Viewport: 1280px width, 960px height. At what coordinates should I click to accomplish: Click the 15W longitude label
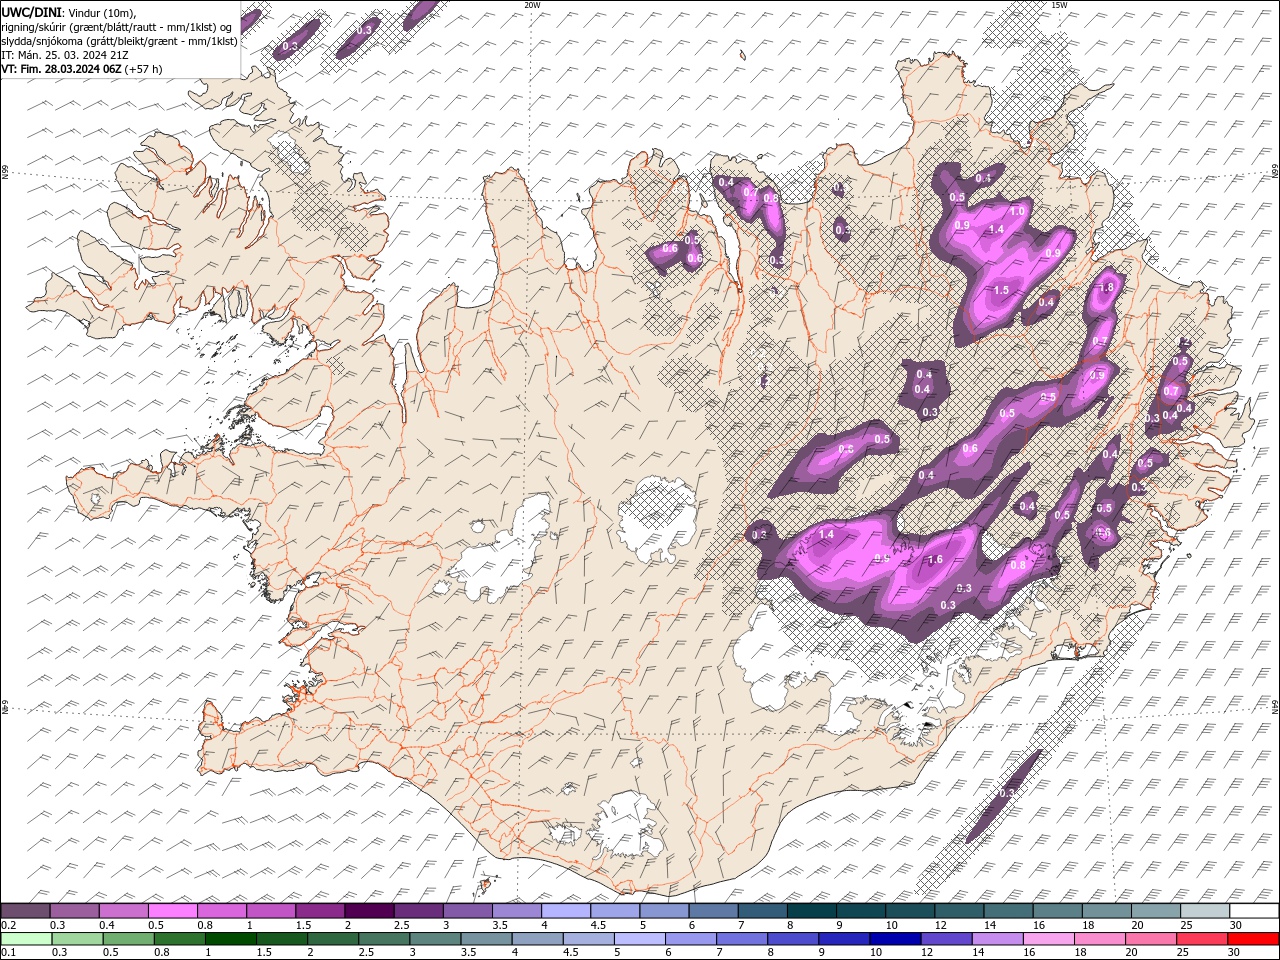point(1059,5)
